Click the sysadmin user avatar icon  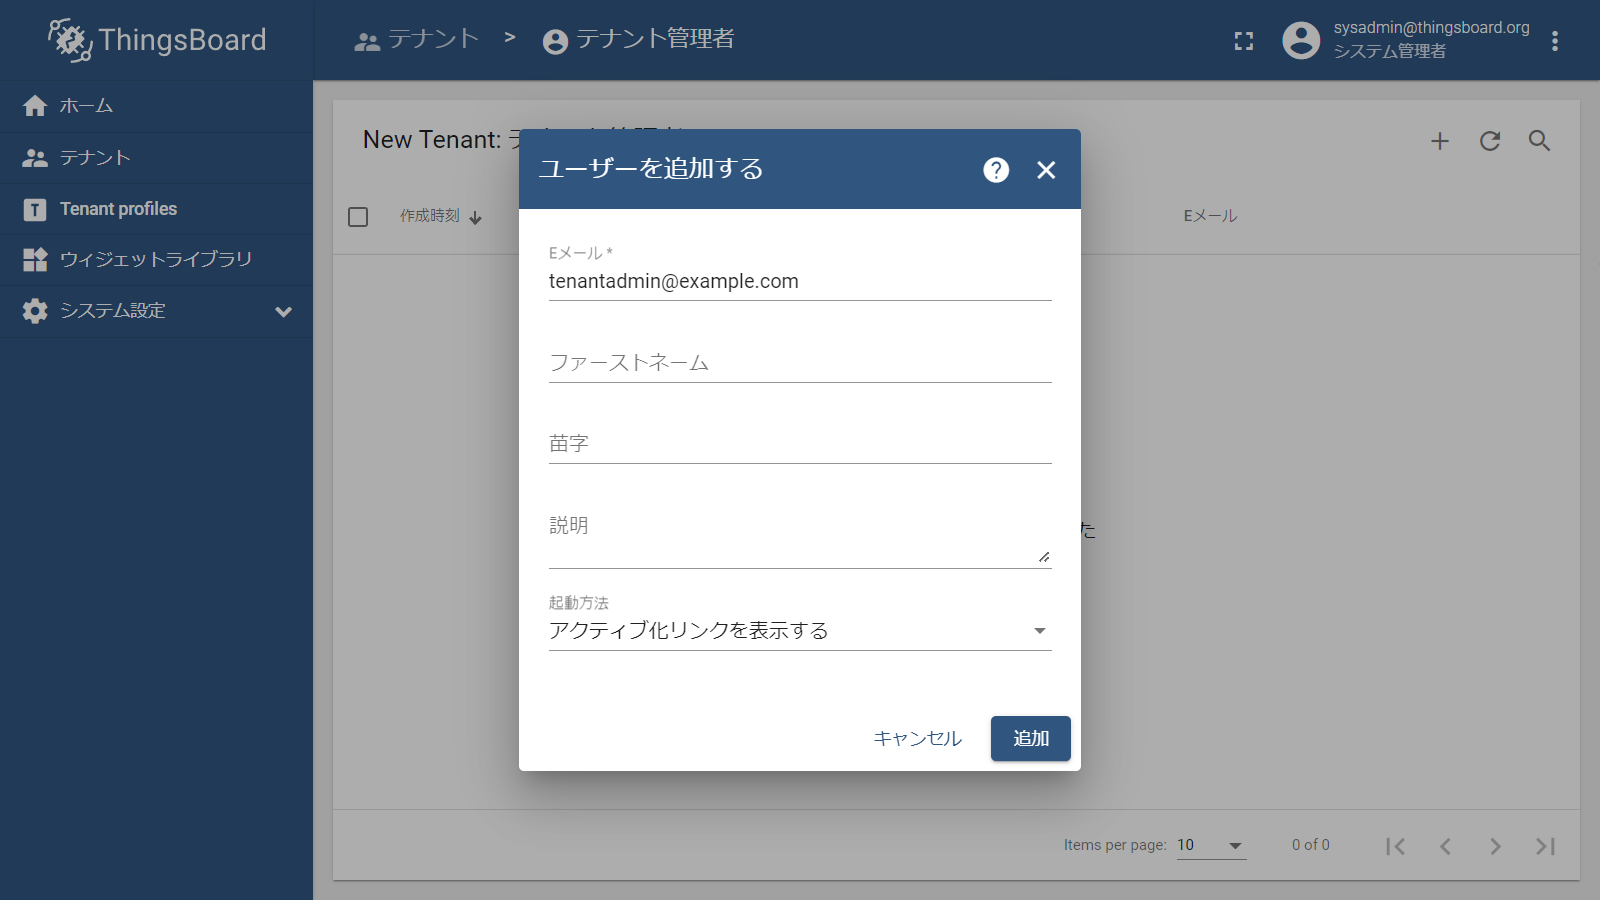(1301, 41)
